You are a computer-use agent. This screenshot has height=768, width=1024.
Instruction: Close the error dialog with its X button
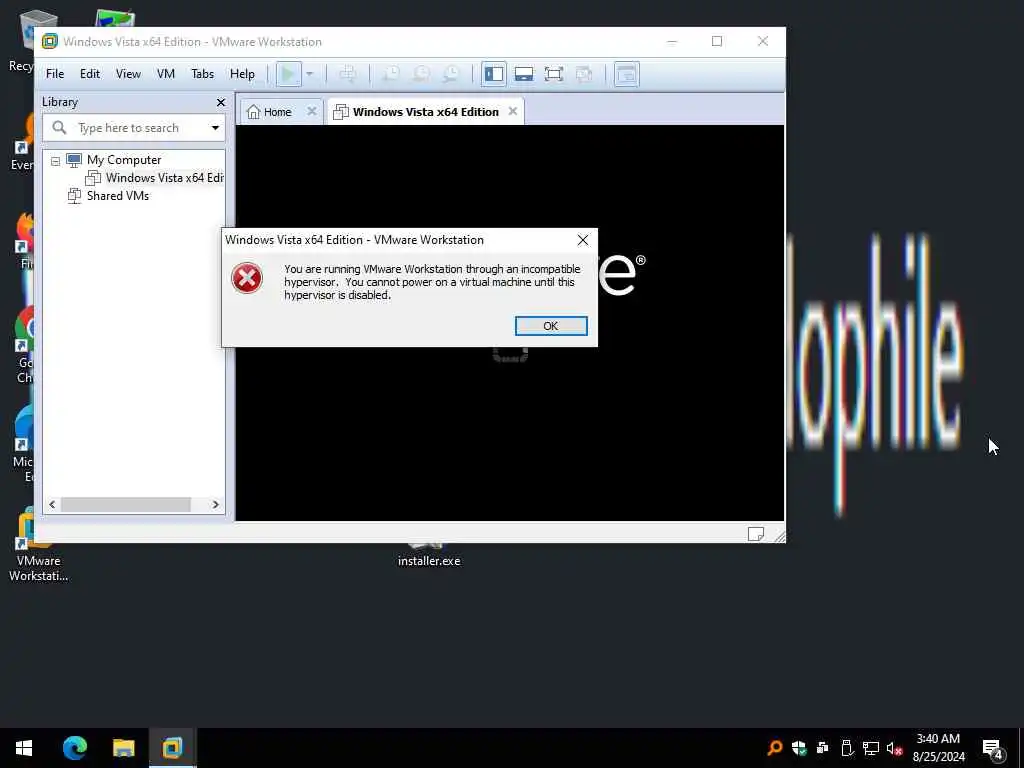click(x=583, y=240)
